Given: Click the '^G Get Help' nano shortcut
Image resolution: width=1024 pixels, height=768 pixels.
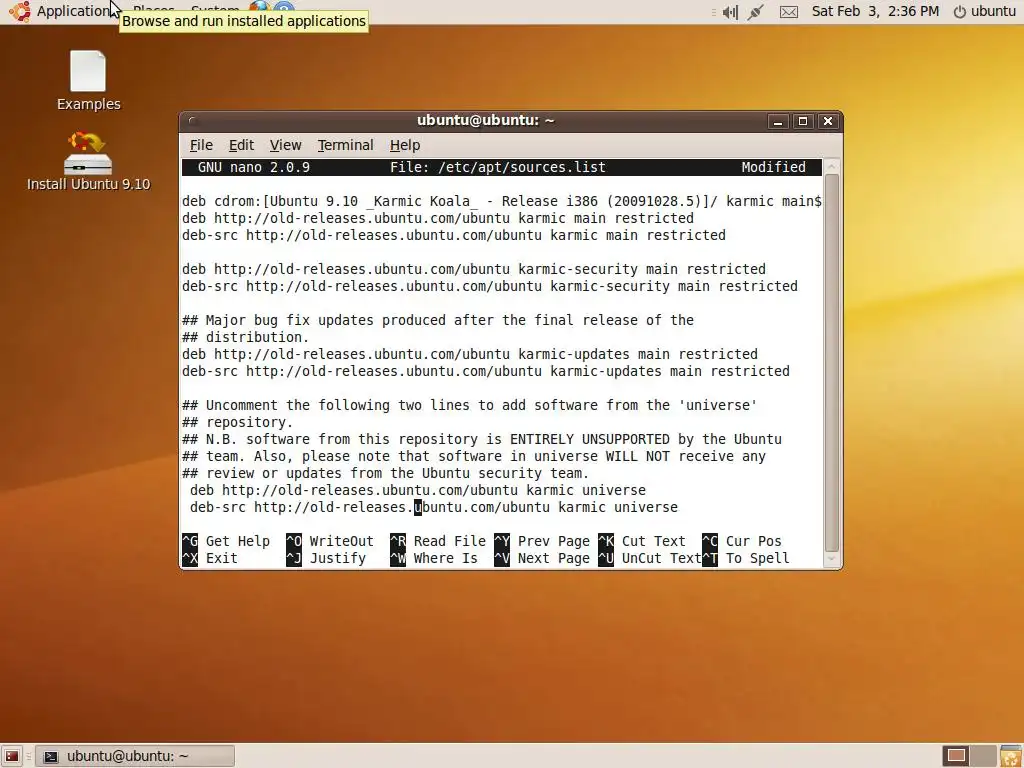Looking at the screenshot, I should click(226, 541).
